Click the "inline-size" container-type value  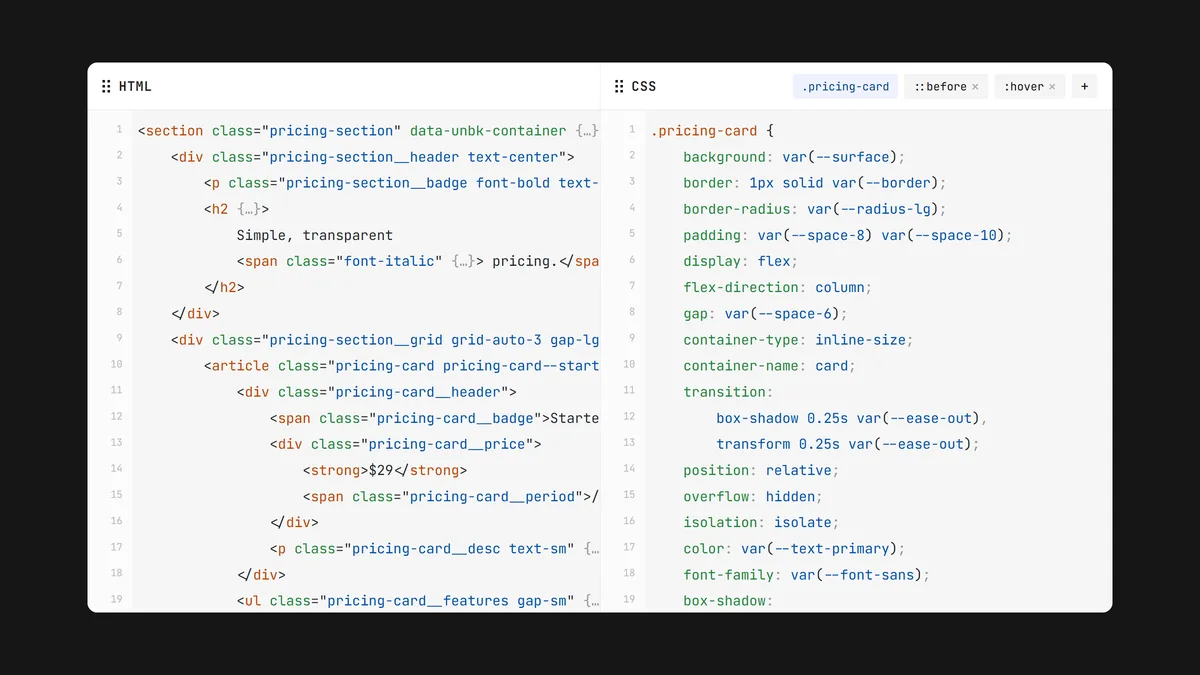tap(861, 339)
